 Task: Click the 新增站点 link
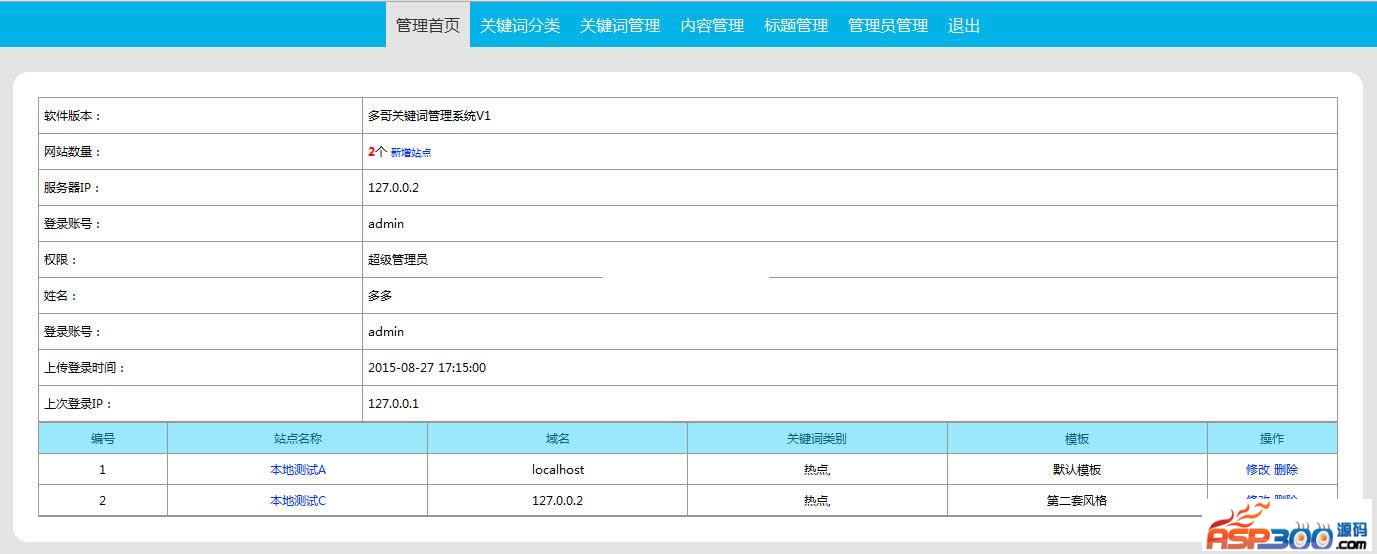pos(411,152)
